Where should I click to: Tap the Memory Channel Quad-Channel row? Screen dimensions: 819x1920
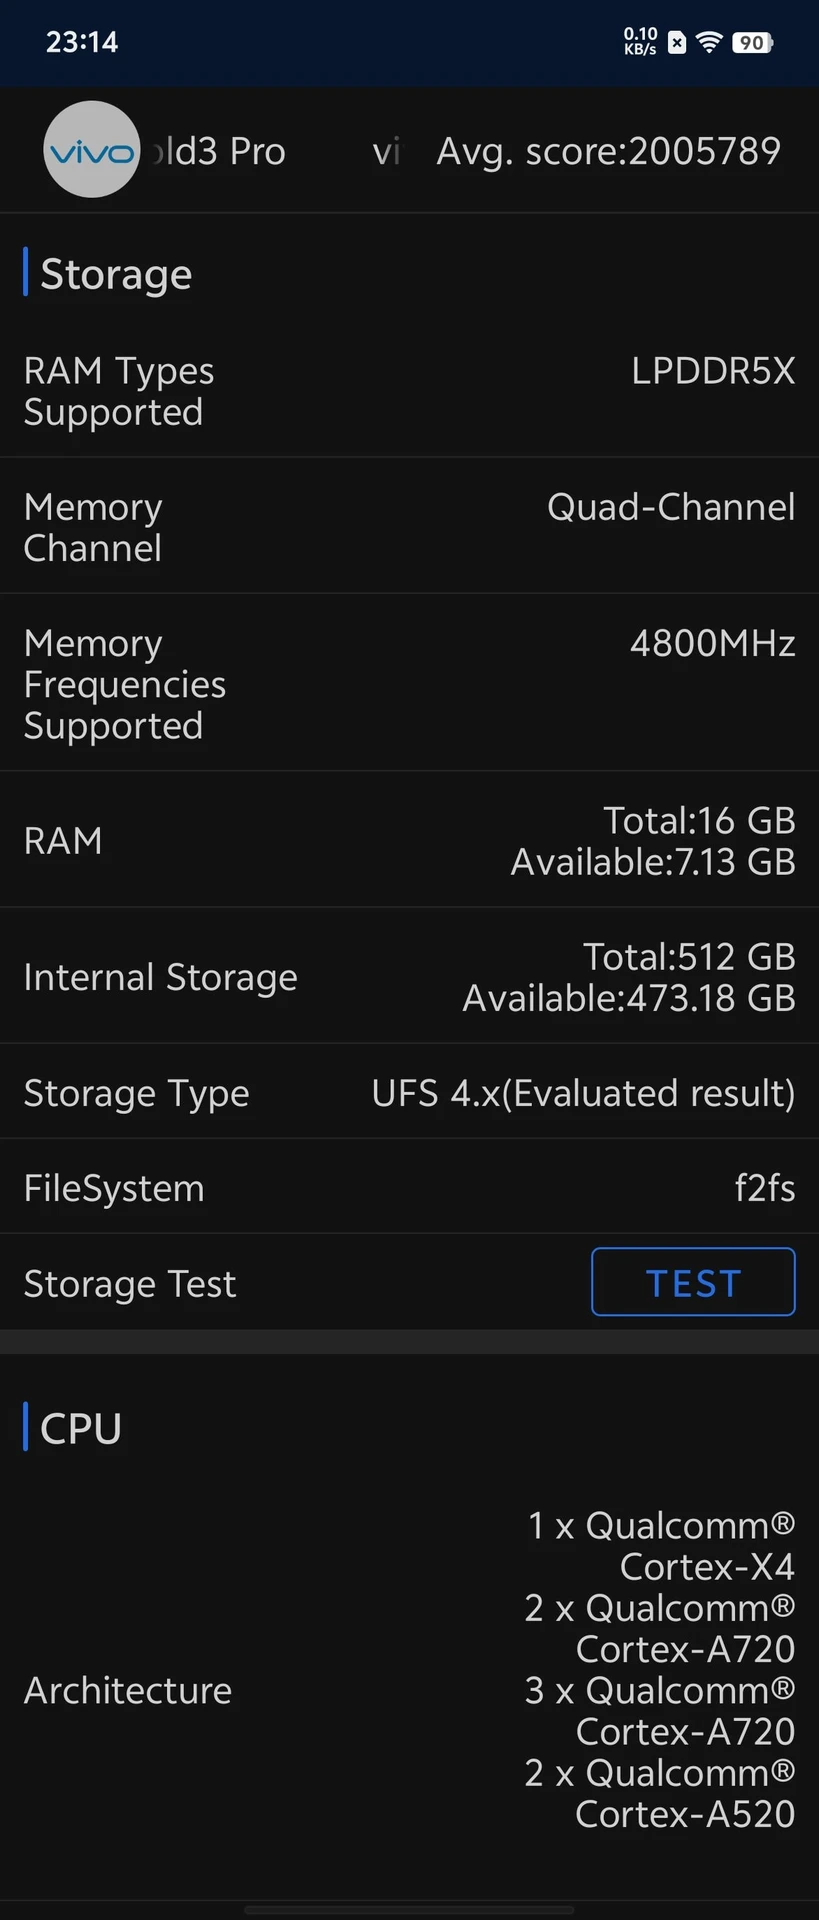click(x=409, y=527)
